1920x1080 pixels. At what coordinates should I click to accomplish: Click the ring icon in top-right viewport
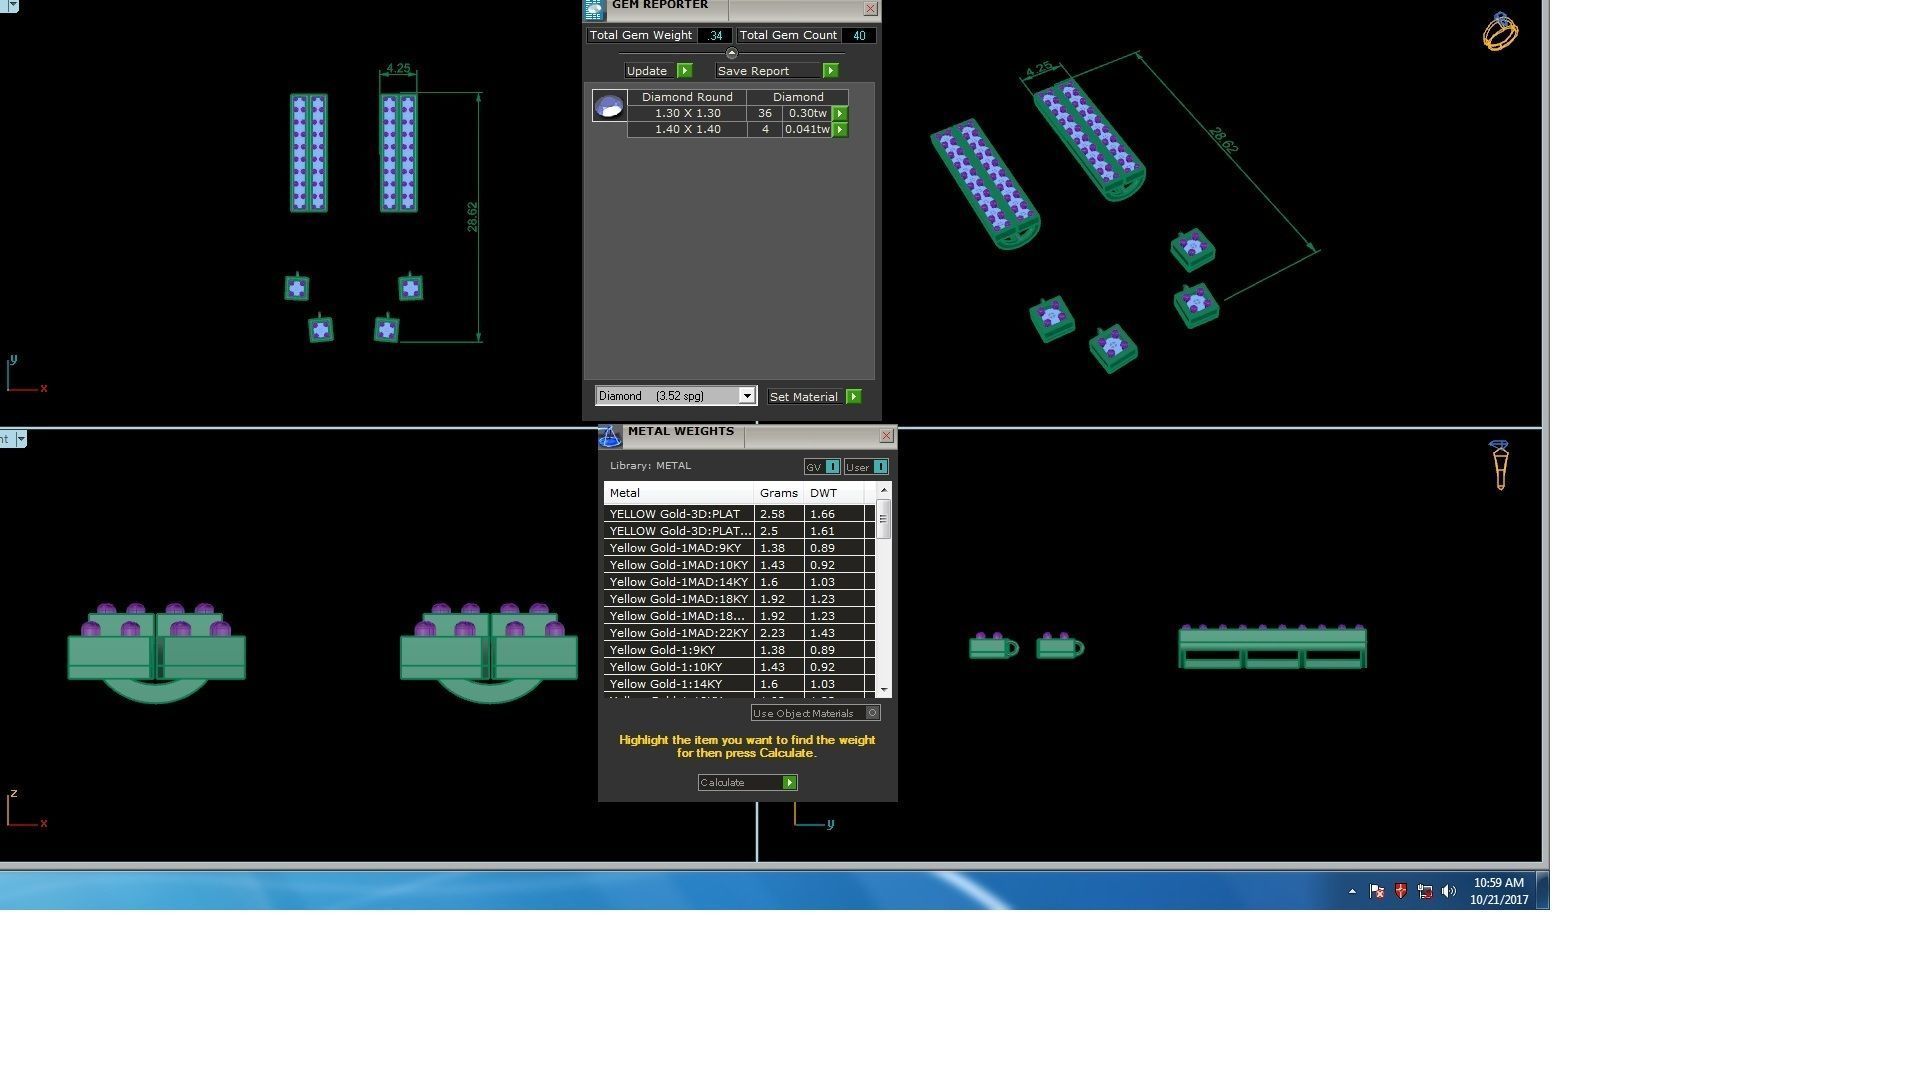tap(1500, 32)
